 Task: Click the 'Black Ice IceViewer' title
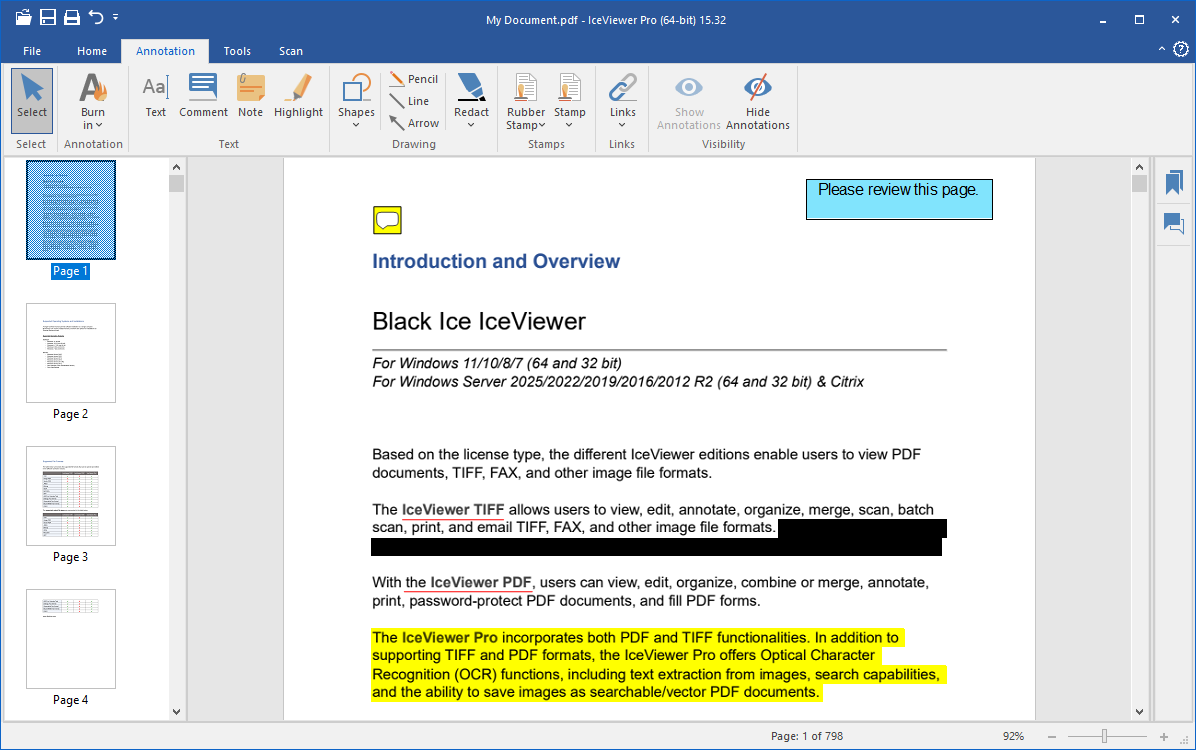tap(479, 321)
